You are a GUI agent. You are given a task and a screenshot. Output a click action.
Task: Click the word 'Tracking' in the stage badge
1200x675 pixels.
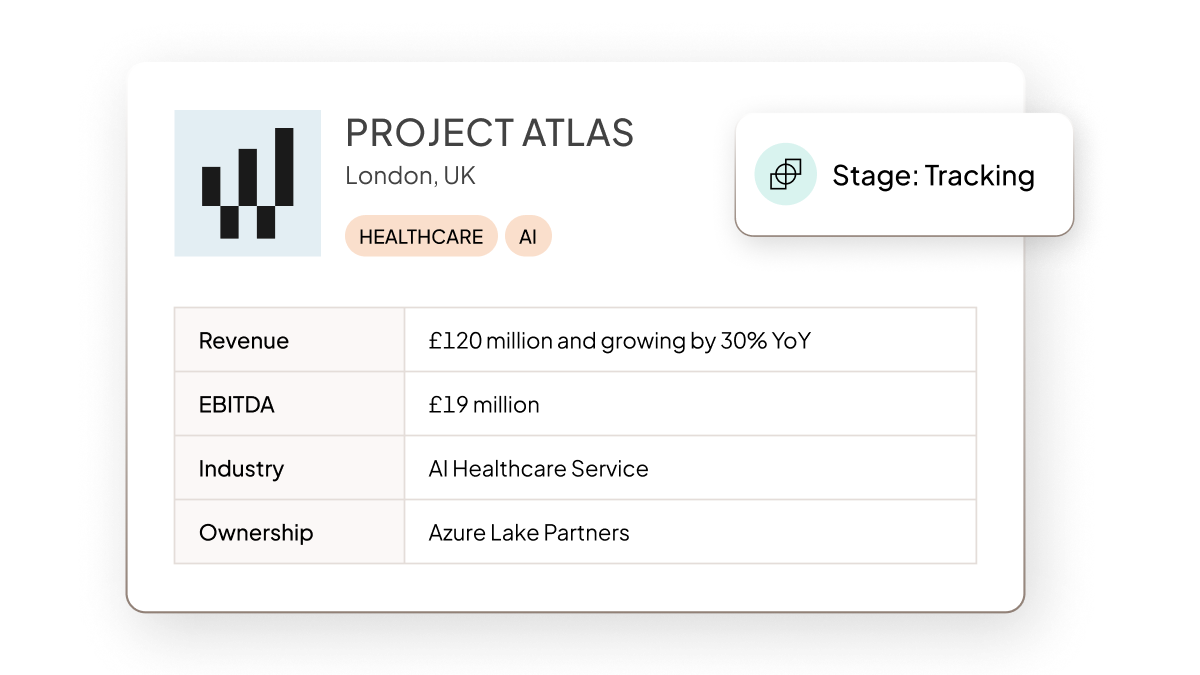click(x=979, y=176)
